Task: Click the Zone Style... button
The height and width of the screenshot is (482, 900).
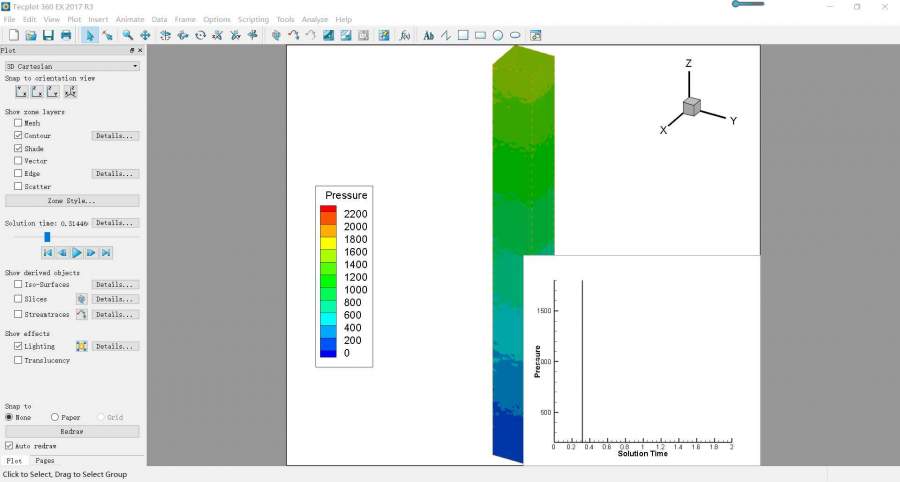Action: coord(72,200)
